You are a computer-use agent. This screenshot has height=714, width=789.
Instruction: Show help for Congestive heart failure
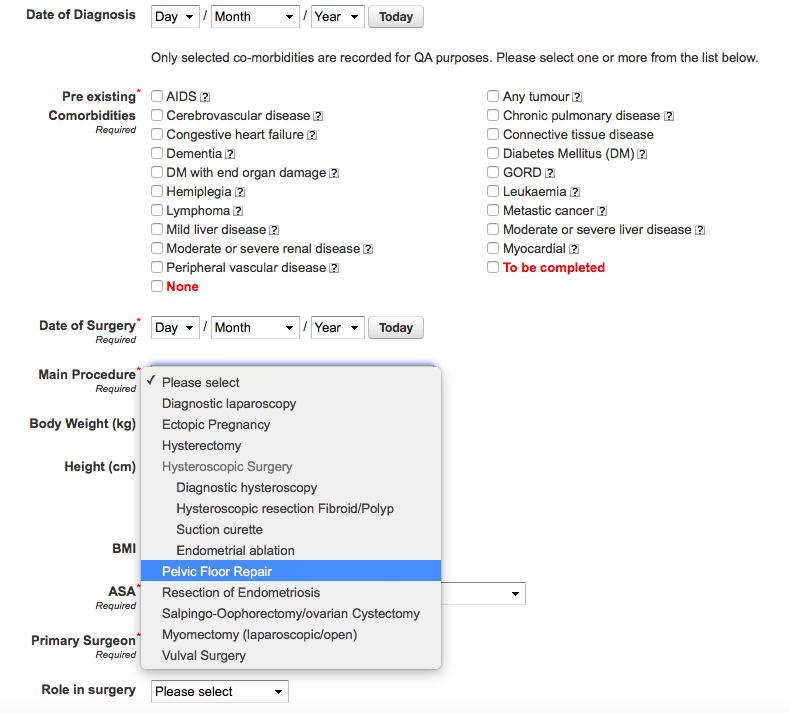click(x=312, y=135)
